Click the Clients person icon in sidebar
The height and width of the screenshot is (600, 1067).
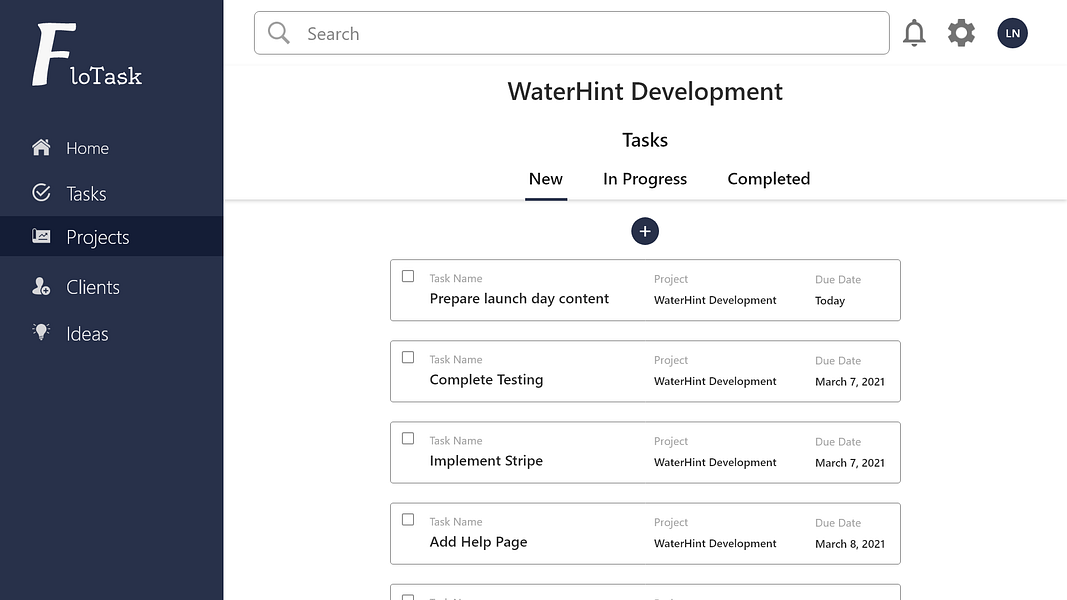(41, 287)
